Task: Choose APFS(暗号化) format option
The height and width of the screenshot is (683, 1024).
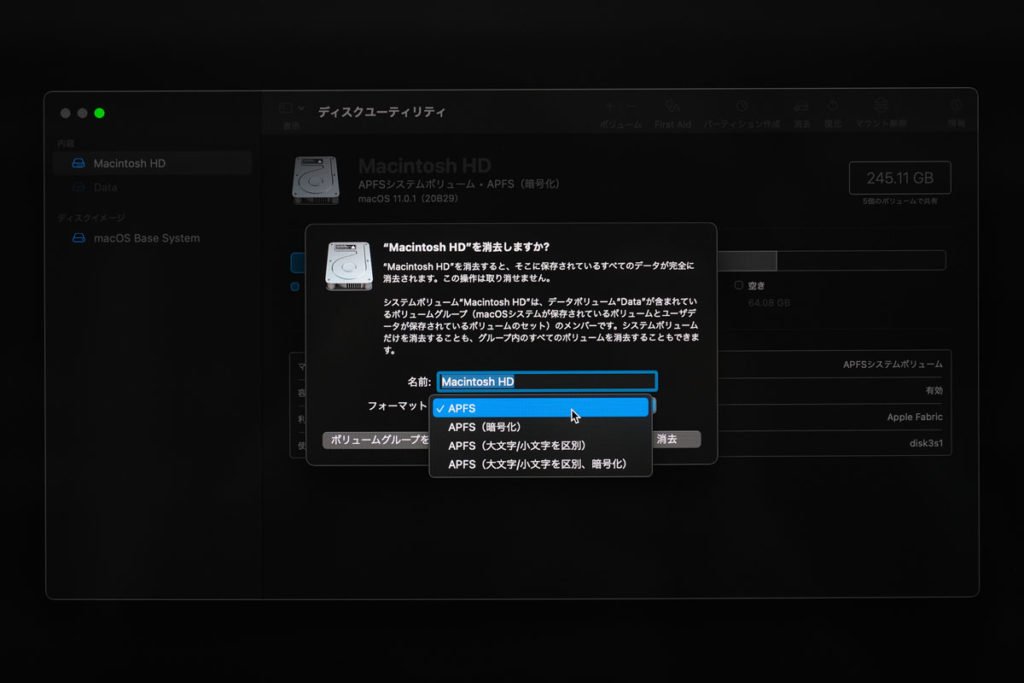Action: click(x=541, y=427)
